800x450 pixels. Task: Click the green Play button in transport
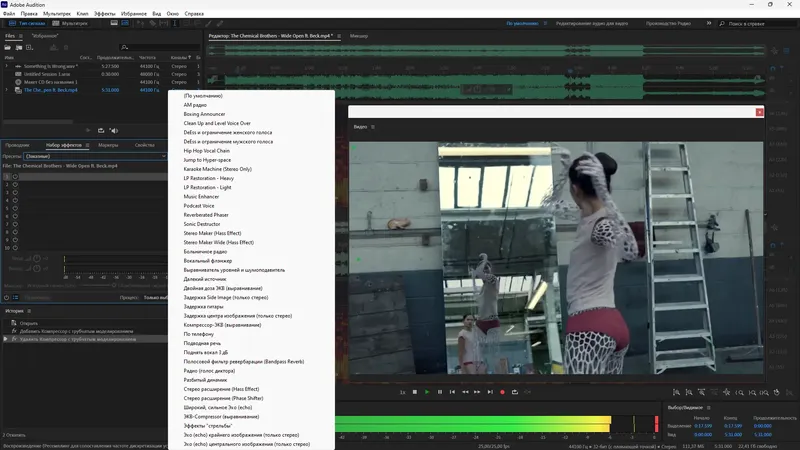[x=427, y=392]
